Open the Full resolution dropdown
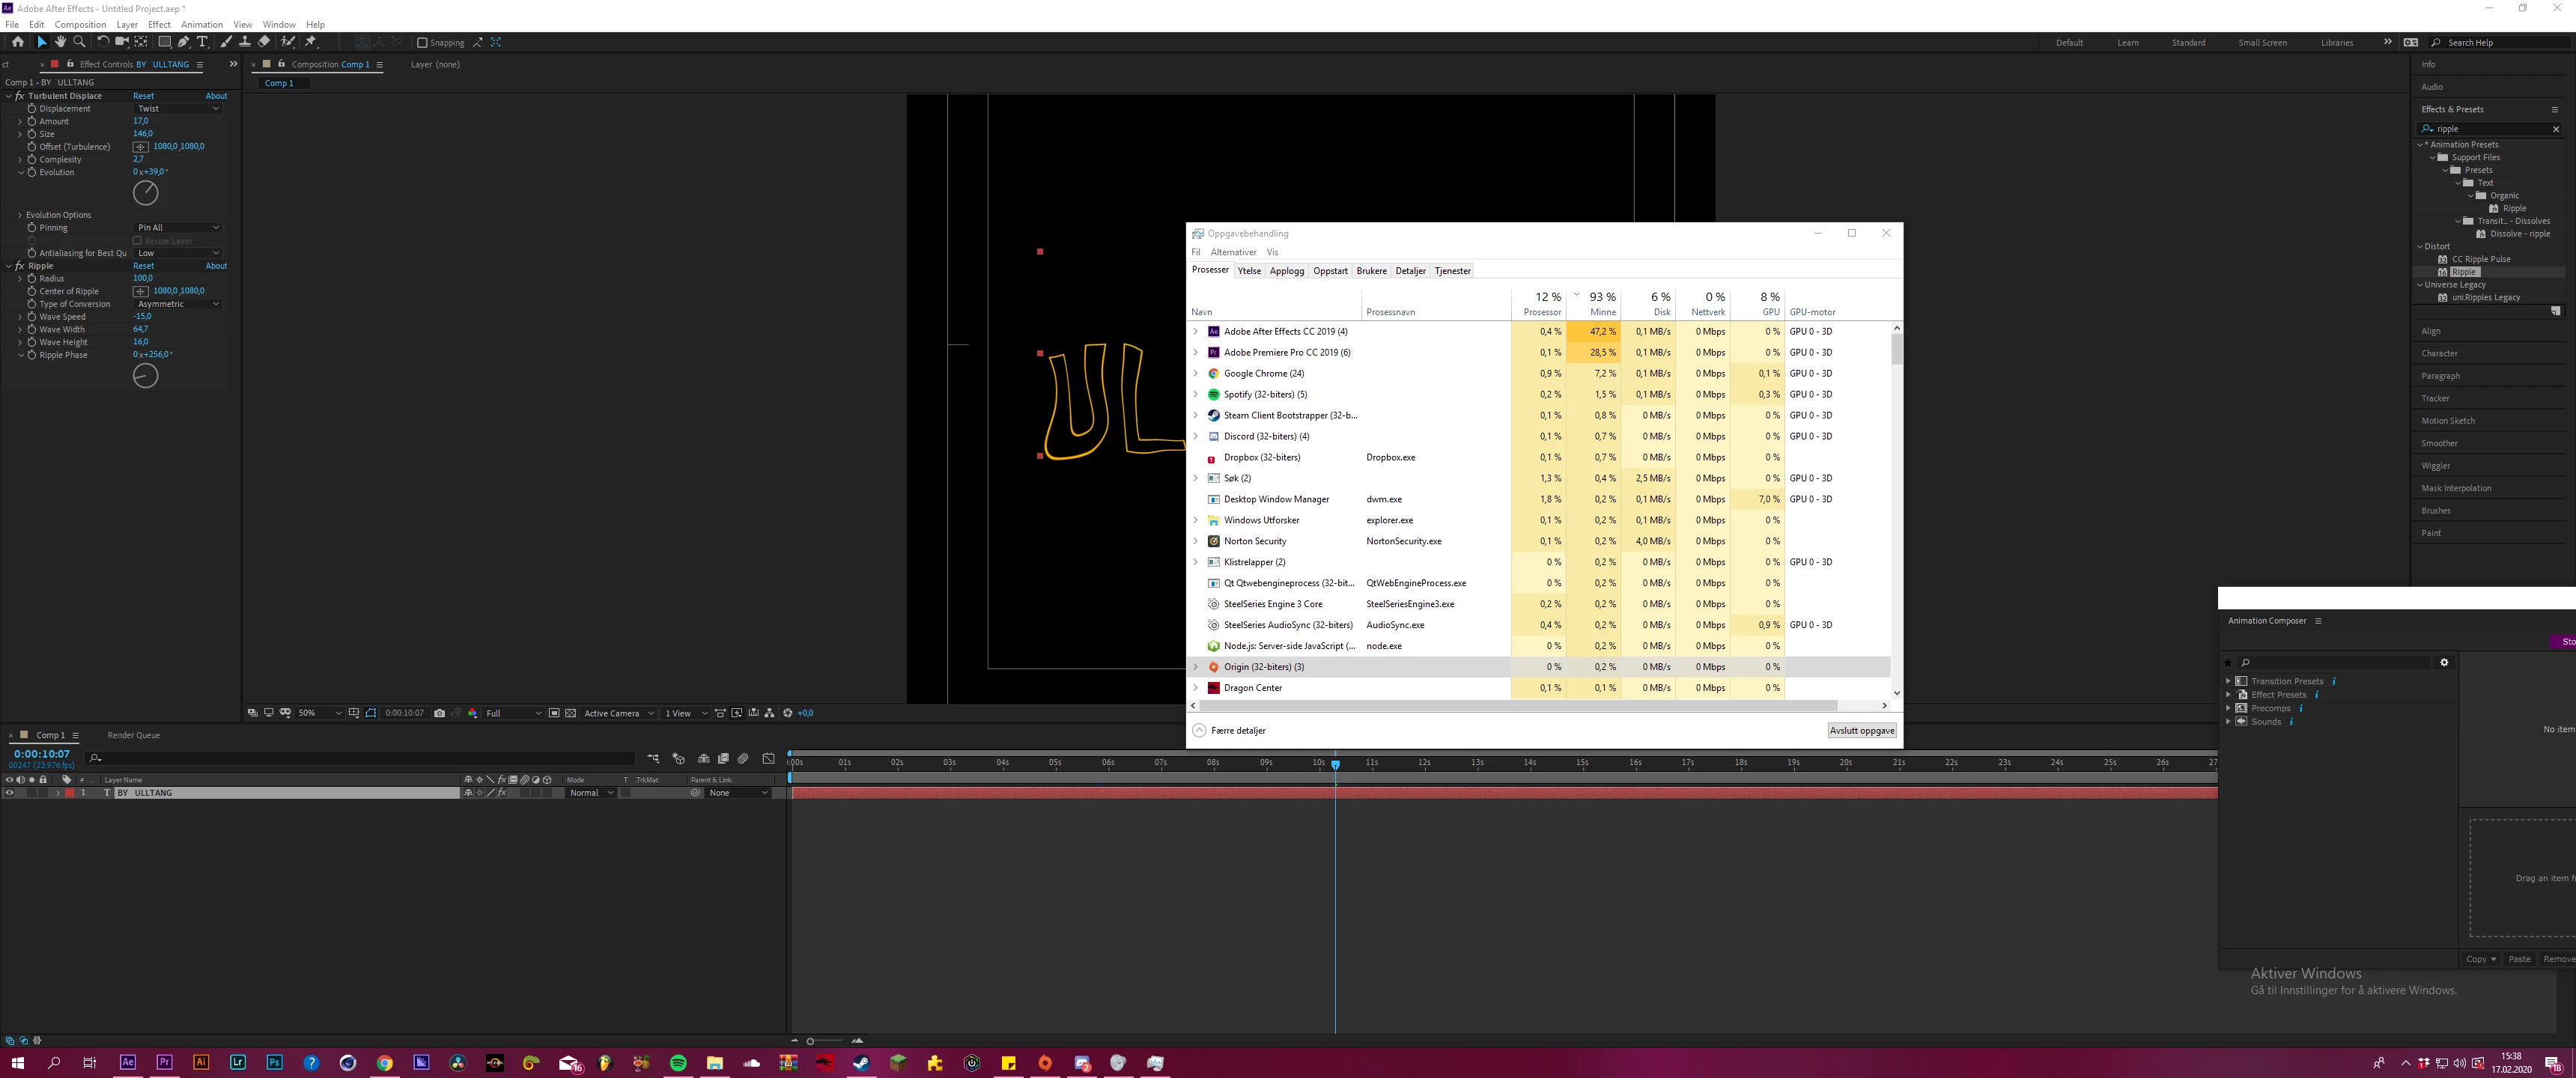 [x=513, y=713]
